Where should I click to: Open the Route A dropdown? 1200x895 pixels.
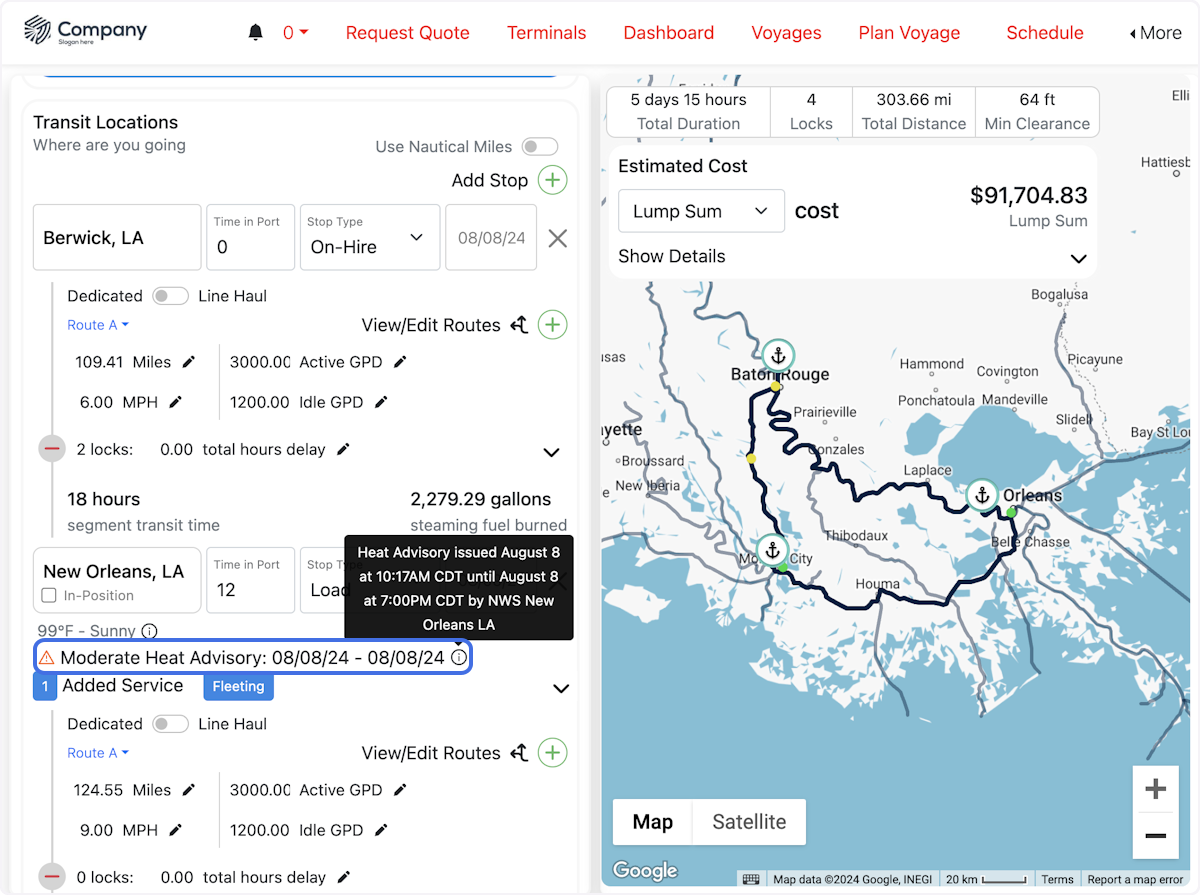tap(97, 324)
